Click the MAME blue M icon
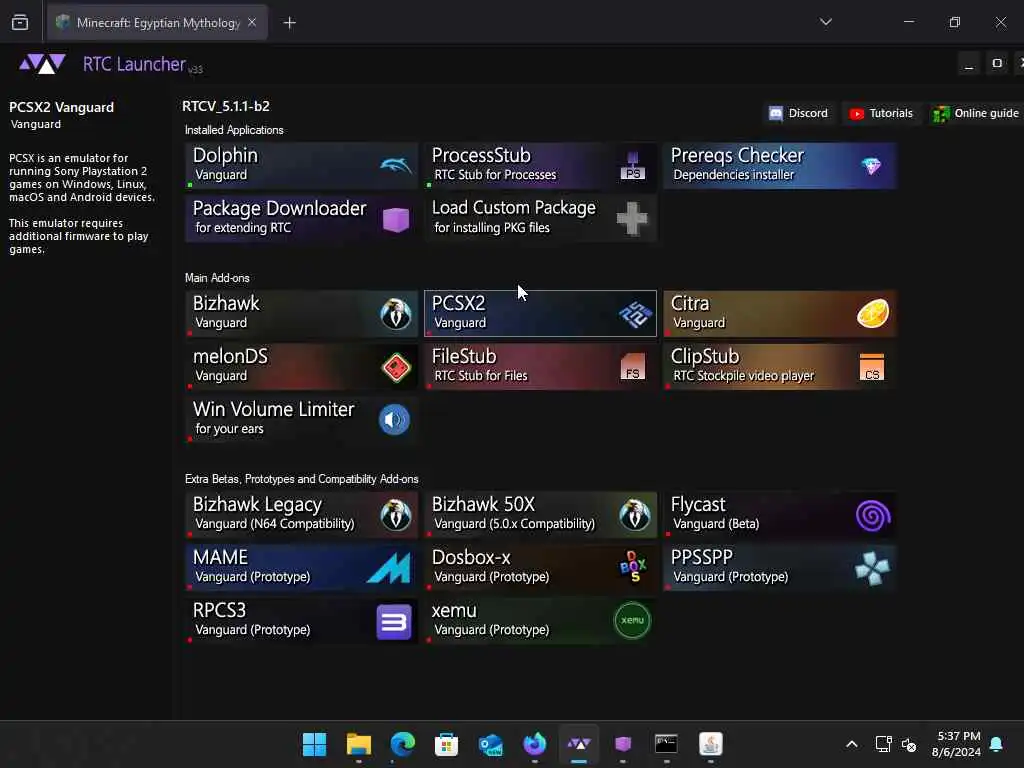1024x768 pixels. point(389,568)
